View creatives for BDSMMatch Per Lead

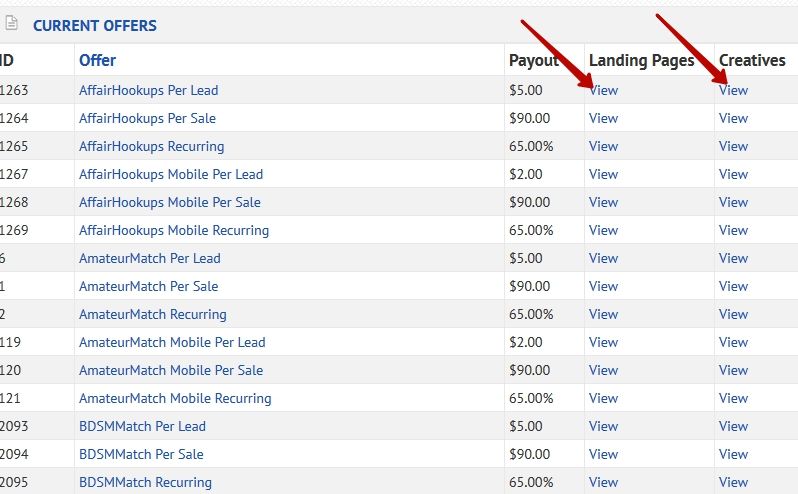(733, 426)
